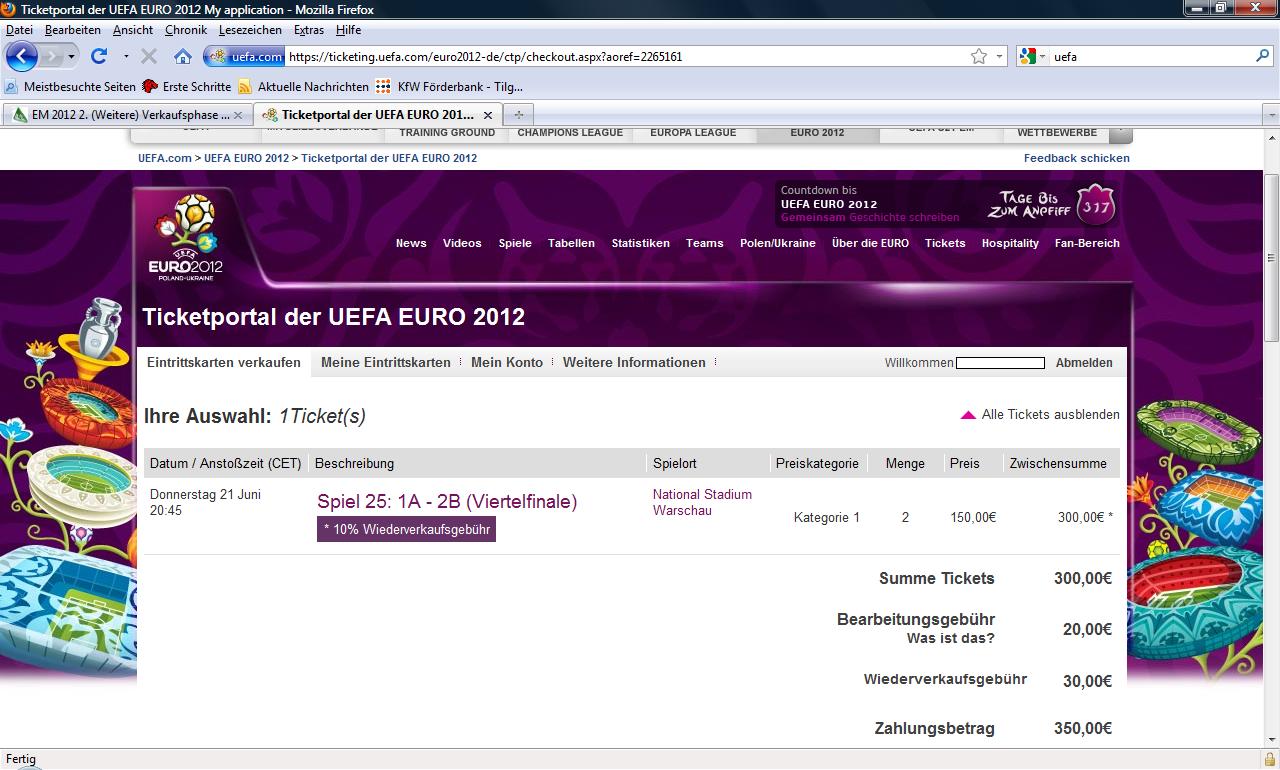Image resolution: width=1280 pixels, height=770 pixels.
Task: Open the Fan-Bereich section
Action: pos(1087,243)
